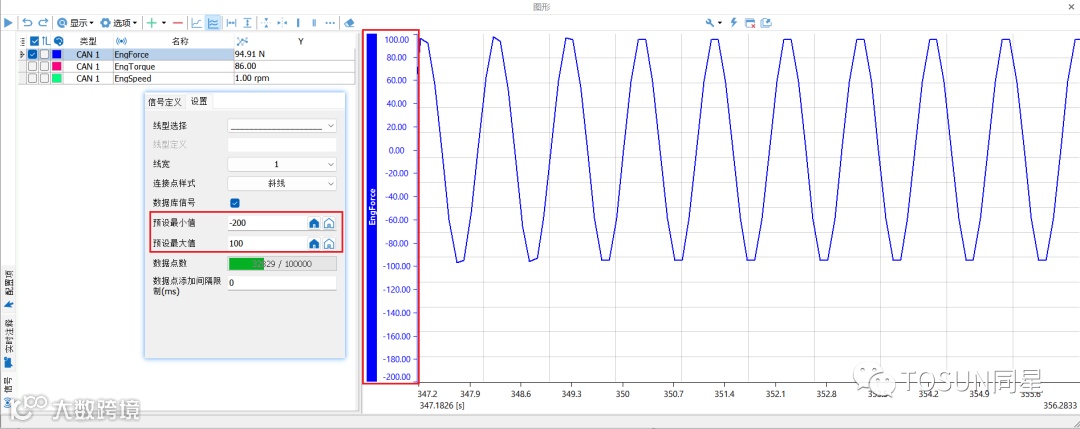Click the pop-out window arrow icon
Viewport: 1080px width, 429px height.
(x=766, y=23)
